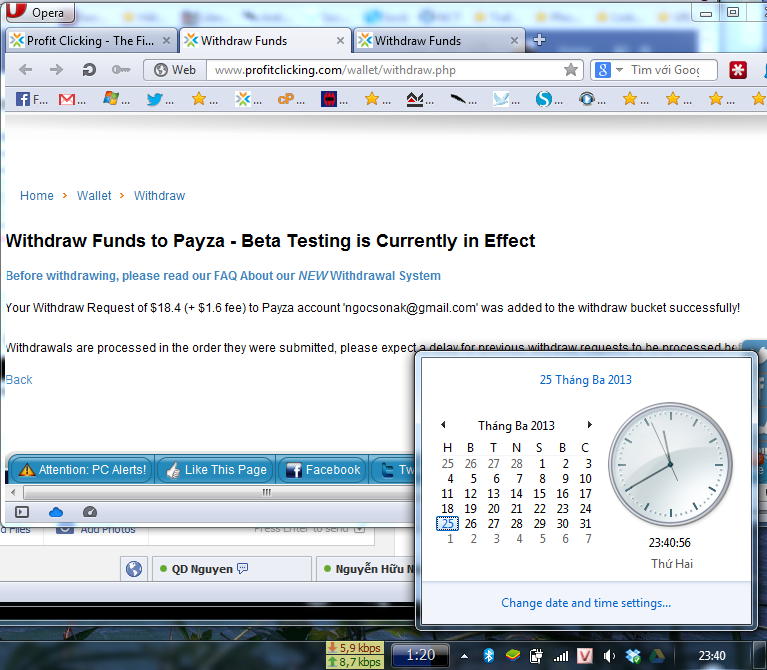The image size is (767, 670).
Task: Click the 1:20 taskbar timer widget
Action: tap(420, 655)
